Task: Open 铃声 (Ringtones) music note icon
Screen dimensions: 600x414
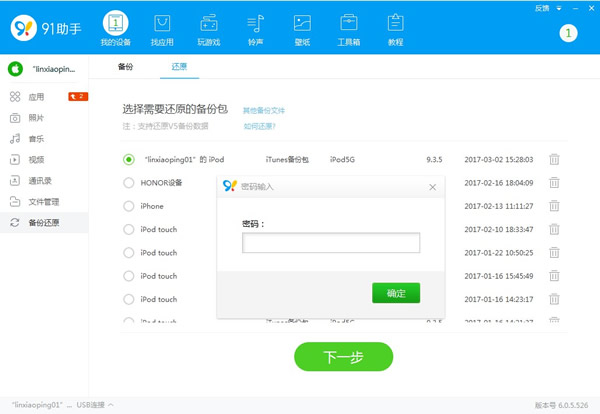Action: (255, 29)
